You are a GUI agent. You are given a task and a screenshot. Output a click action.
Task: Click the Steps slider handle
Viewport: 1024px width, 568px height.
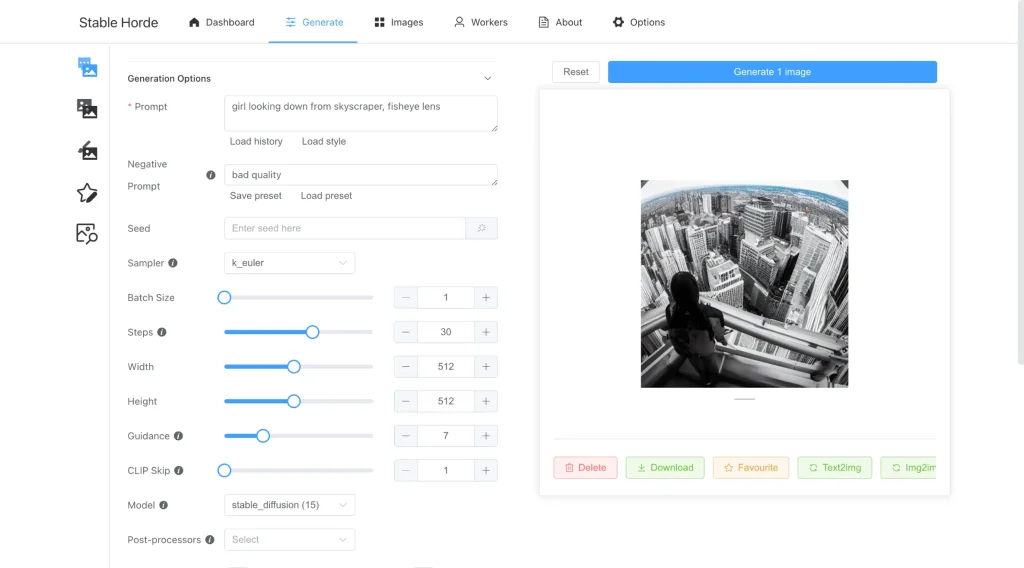(x=312, y=332)
